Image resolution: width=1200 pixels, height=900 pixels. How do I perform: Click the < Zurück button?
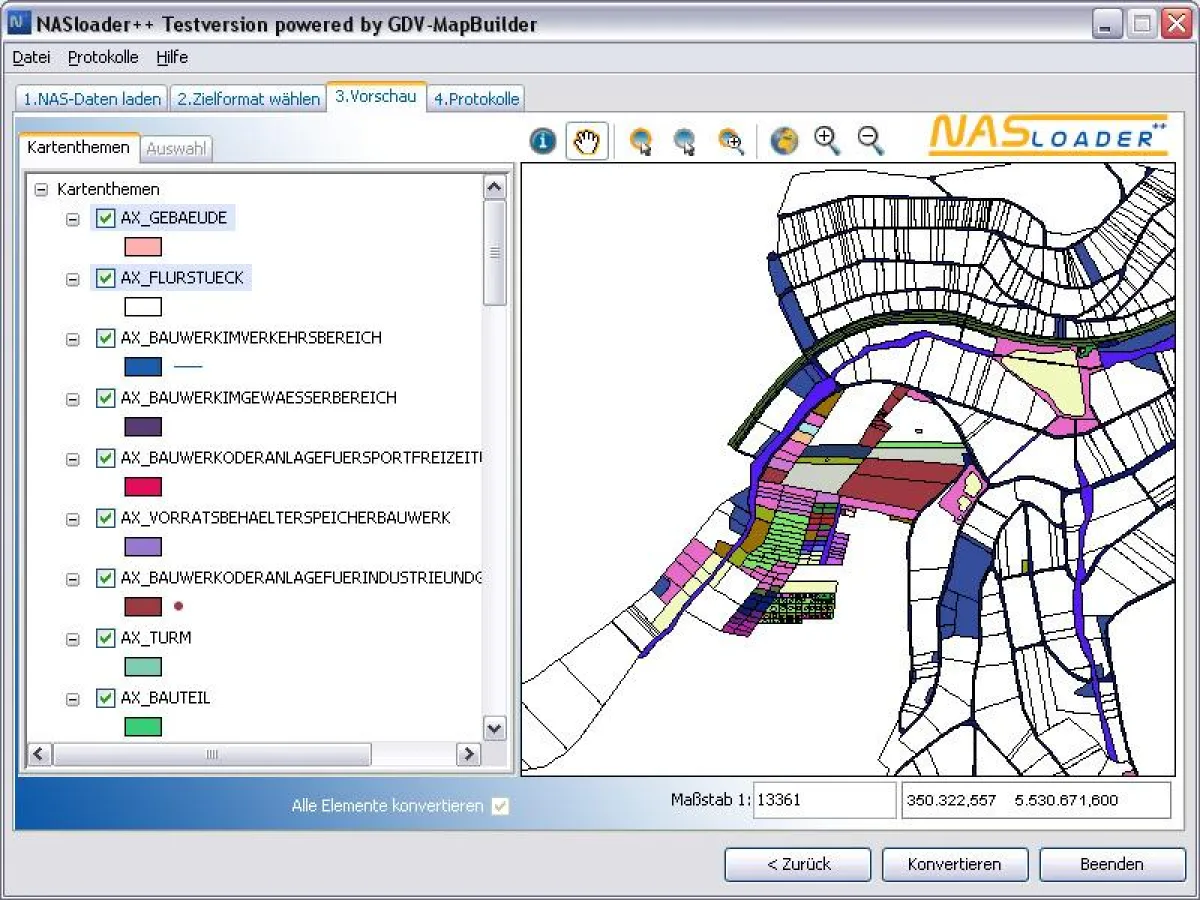click(x=798, y=864)
